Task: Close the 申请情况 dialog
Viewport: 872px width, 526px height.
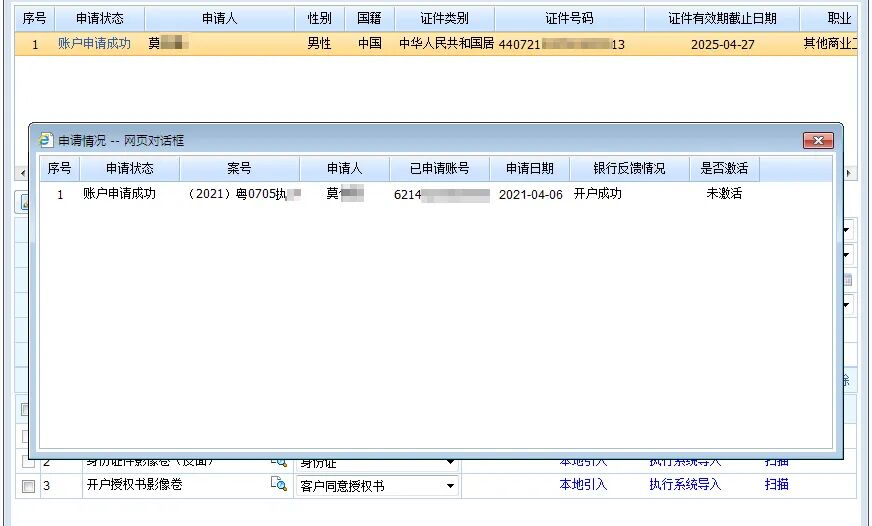Action: tap(818, 141)
